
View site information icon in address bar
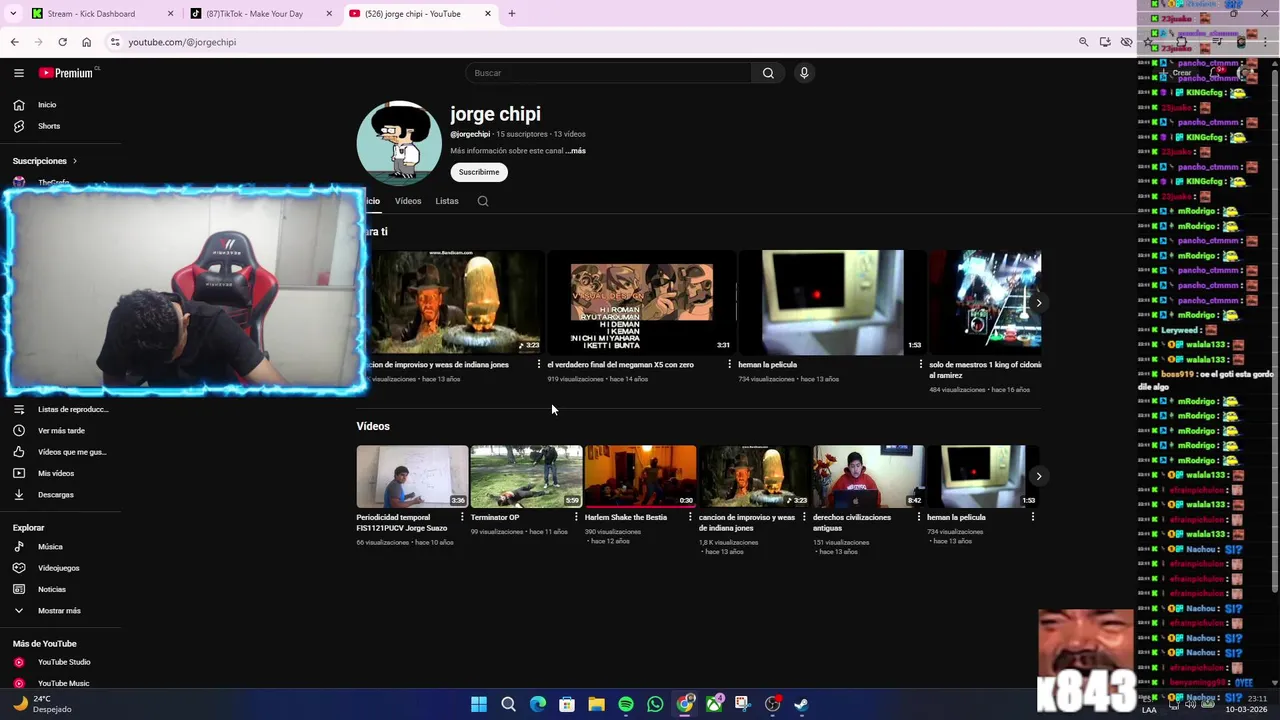[x=115, y=42]
